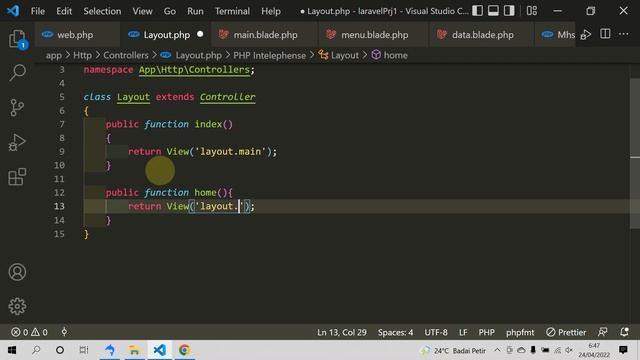Click the VS Code logo icon
Screen dimensions: 640x360
click(x=13, y=11)
